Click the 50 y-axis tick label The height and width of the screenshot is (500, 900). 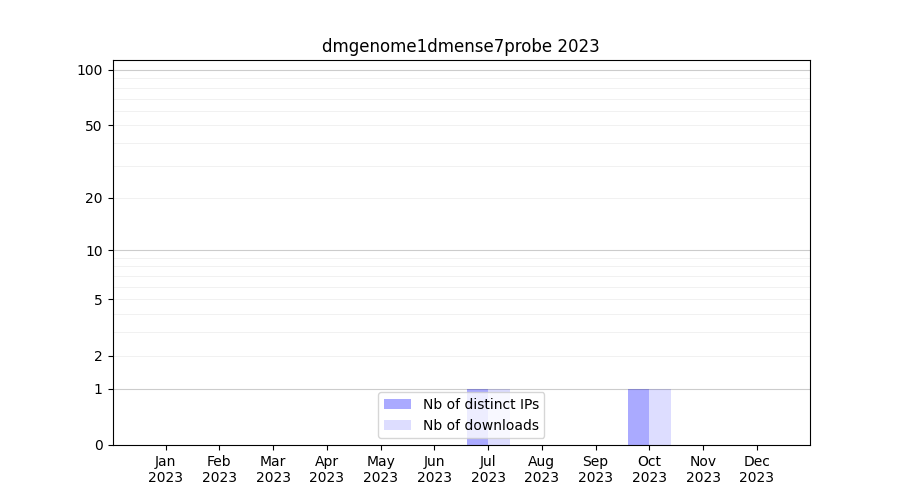(93, 126)
